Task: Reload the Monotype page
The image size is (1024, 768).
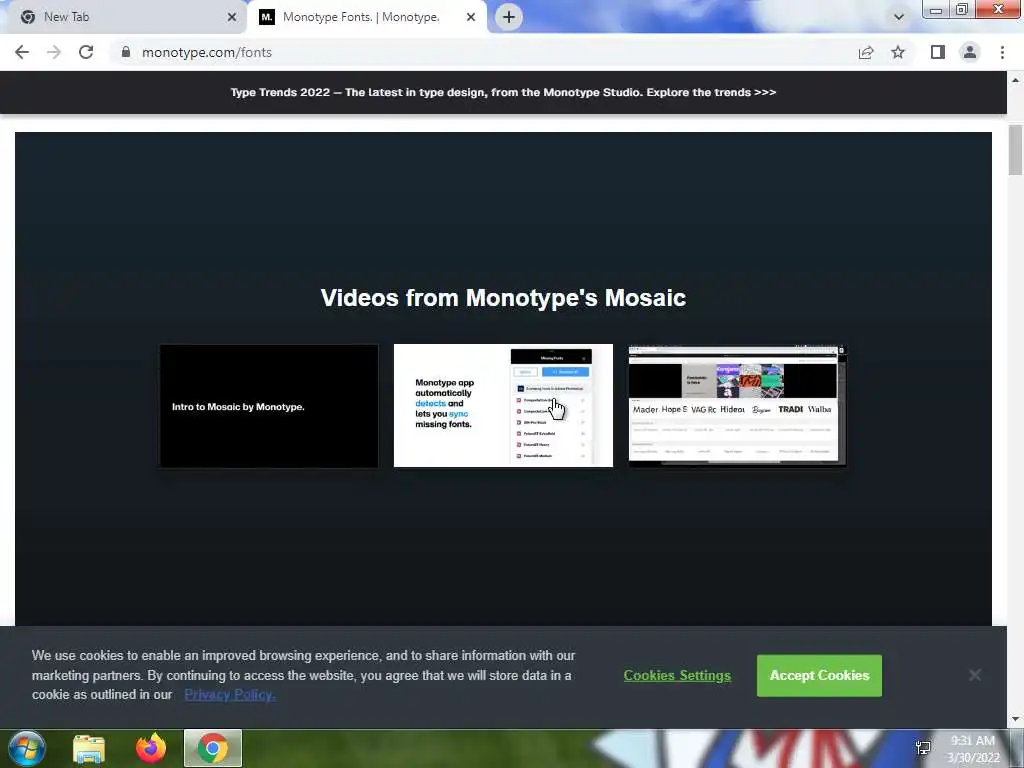Action: [x=86, y=52]
